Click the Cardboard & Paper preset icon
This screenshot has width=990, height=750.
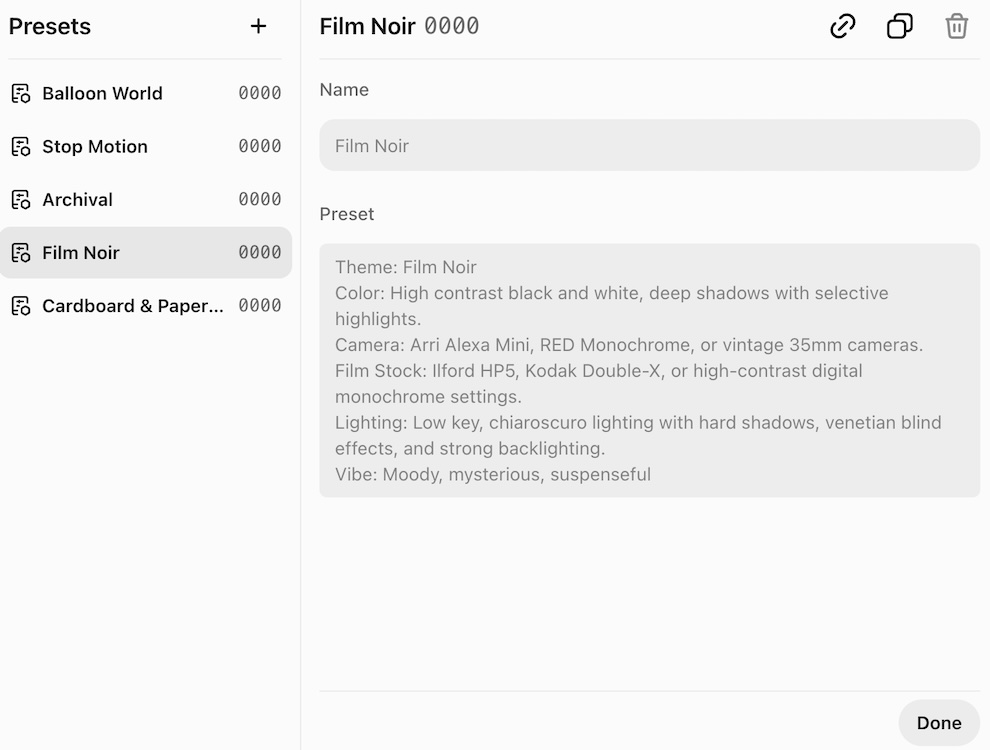pos(20,306)
